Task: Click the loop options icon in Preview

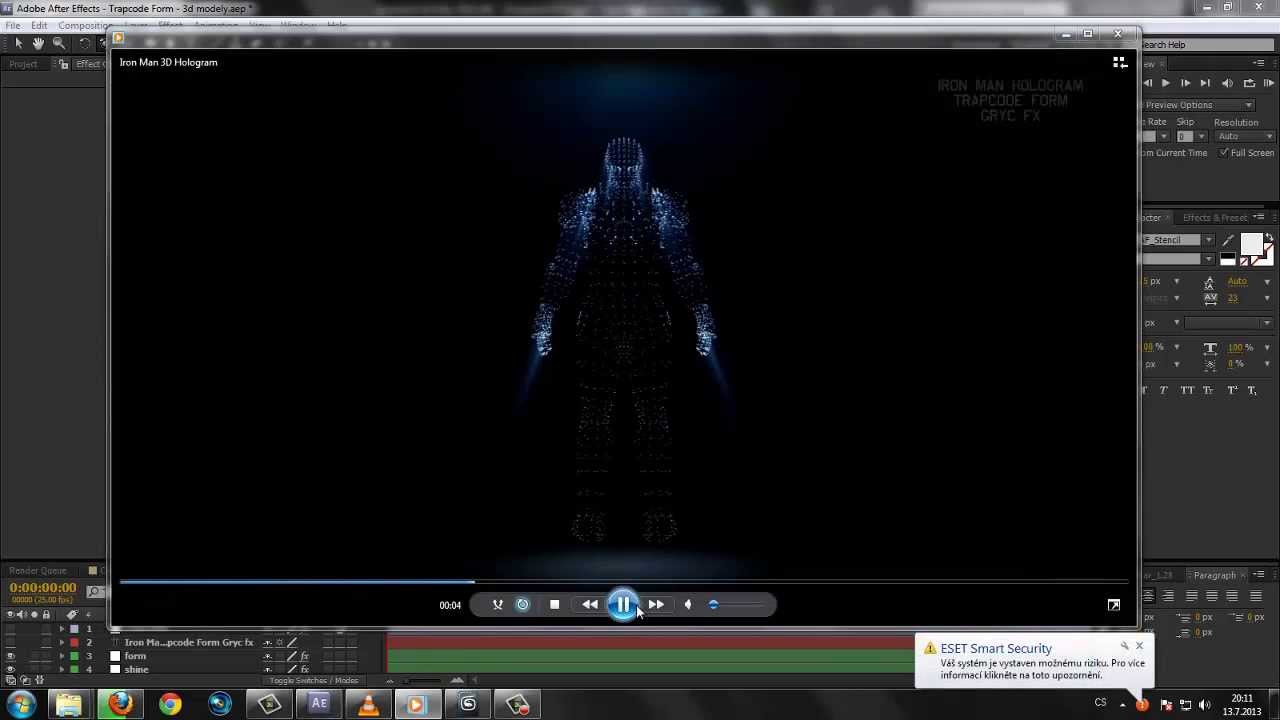Action: click(1249, 84)
